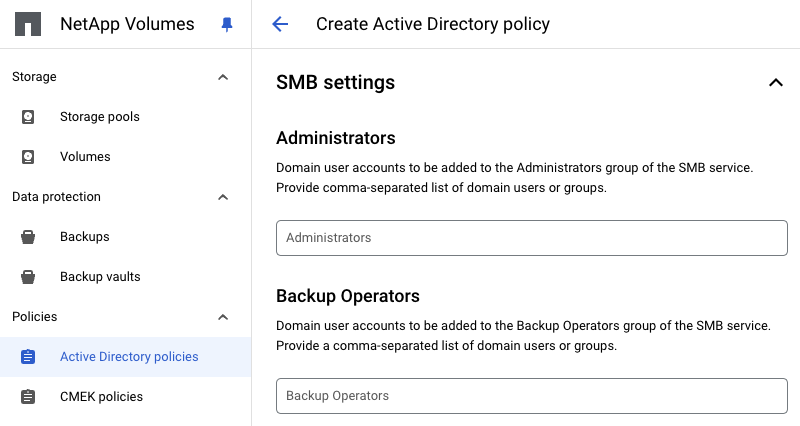The image size is (800, 426).
Task: Click the NetApp Volumes logo icon
Action: (x=27, y=24)
